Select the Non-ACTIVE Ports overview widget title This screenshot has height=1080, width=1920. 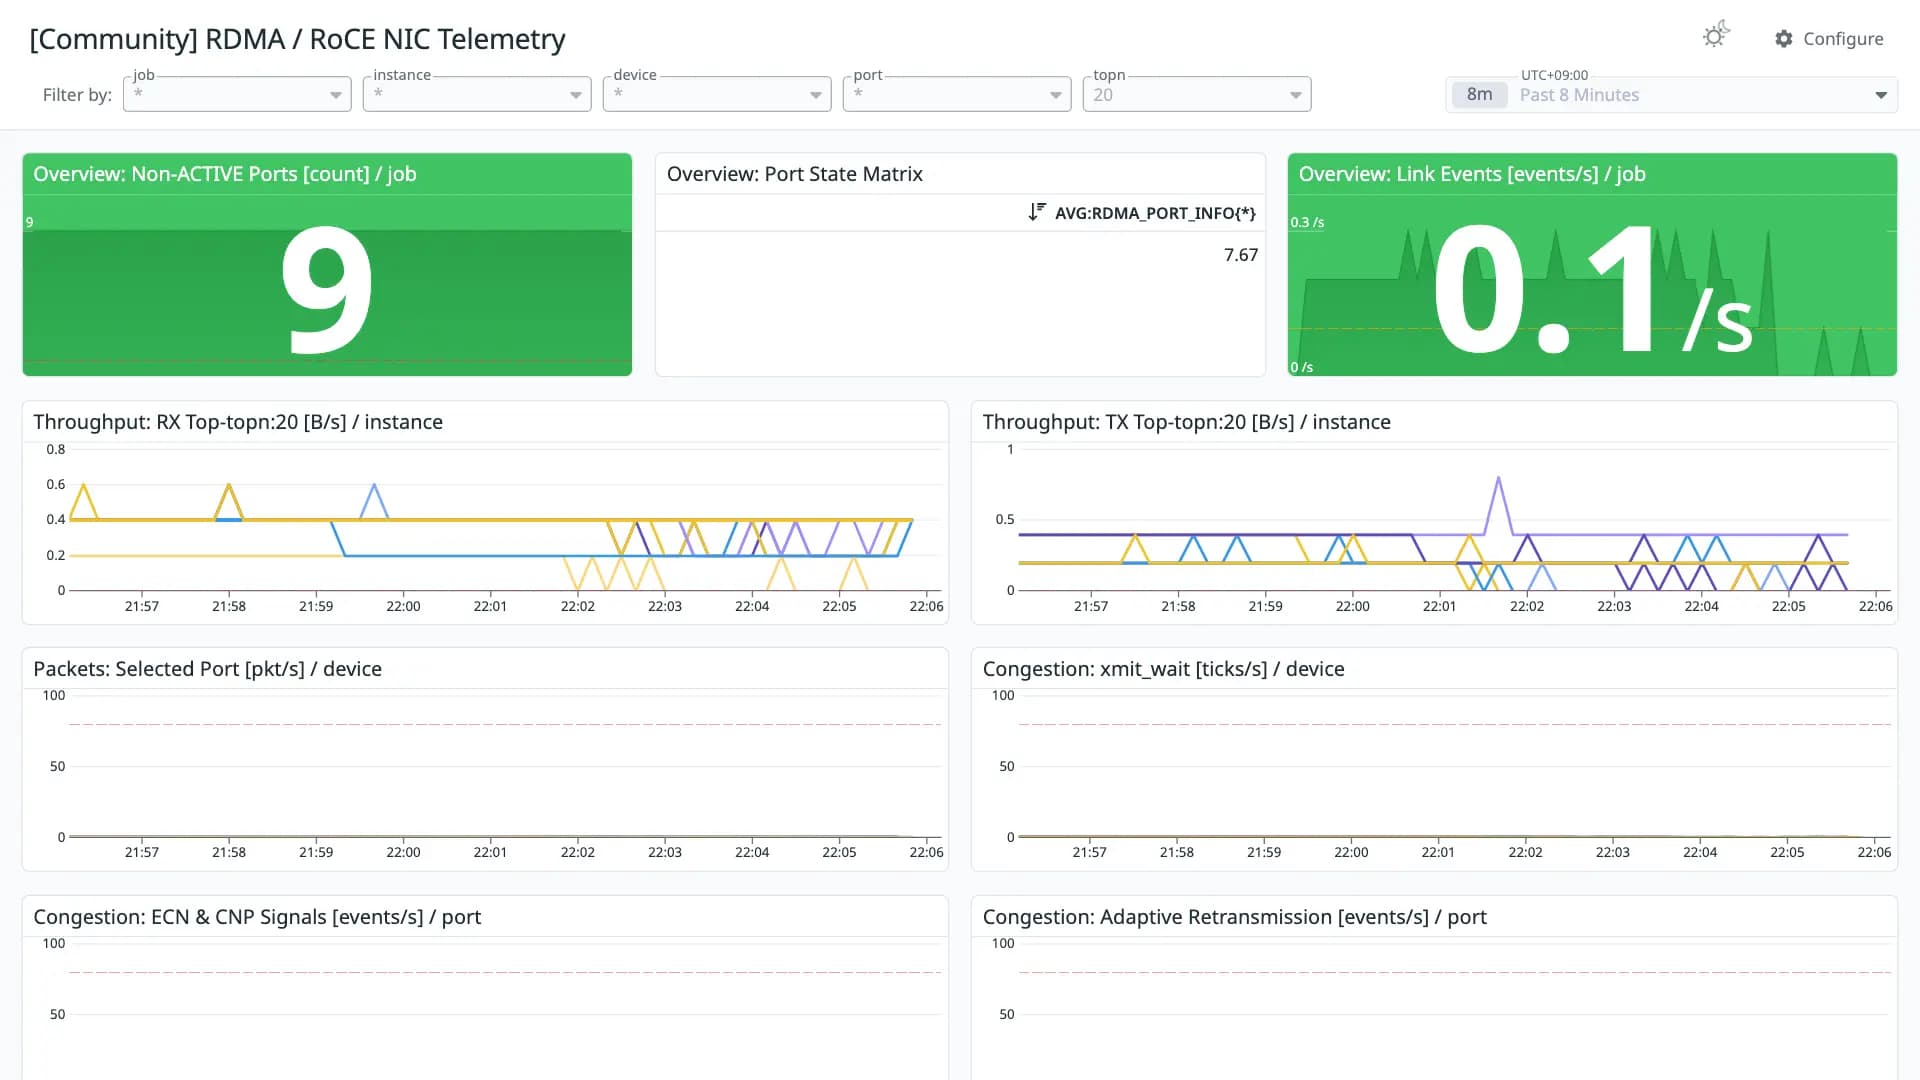[x=225, y=174]
